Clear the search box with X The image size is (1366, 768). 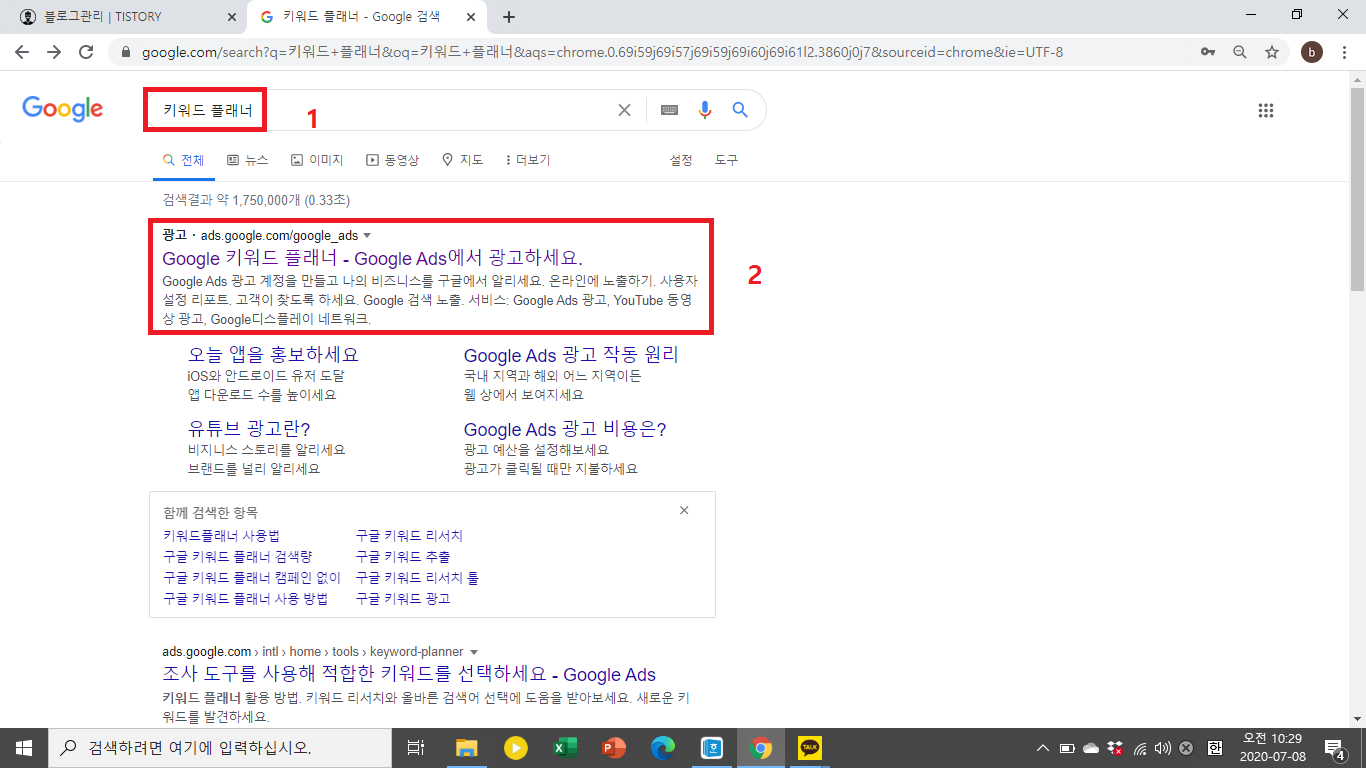point(624,110)
